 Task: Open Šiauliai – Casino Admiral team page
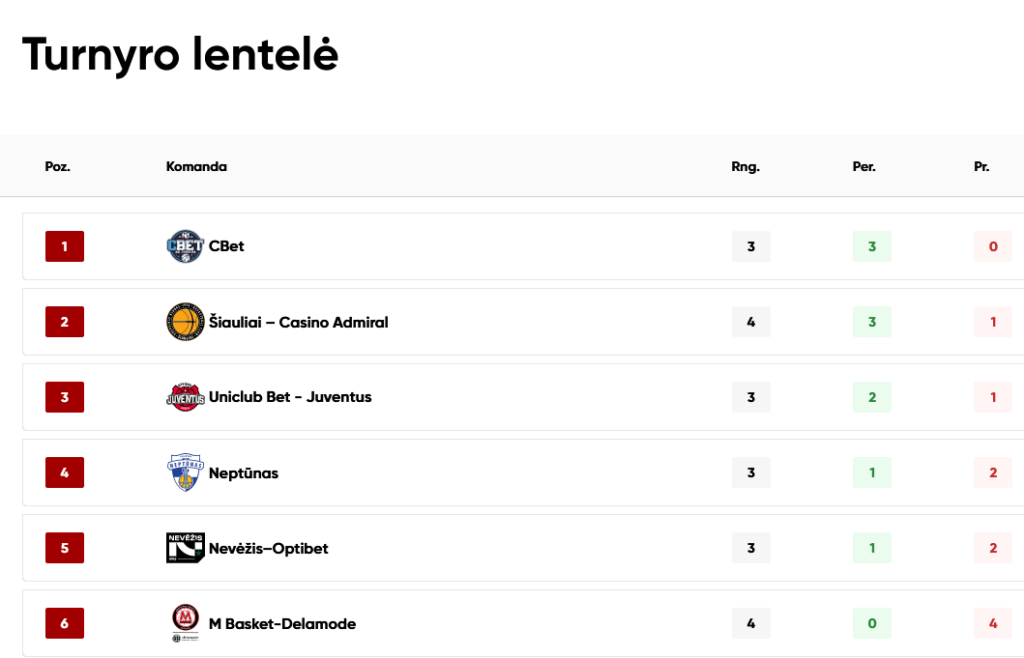298,322
